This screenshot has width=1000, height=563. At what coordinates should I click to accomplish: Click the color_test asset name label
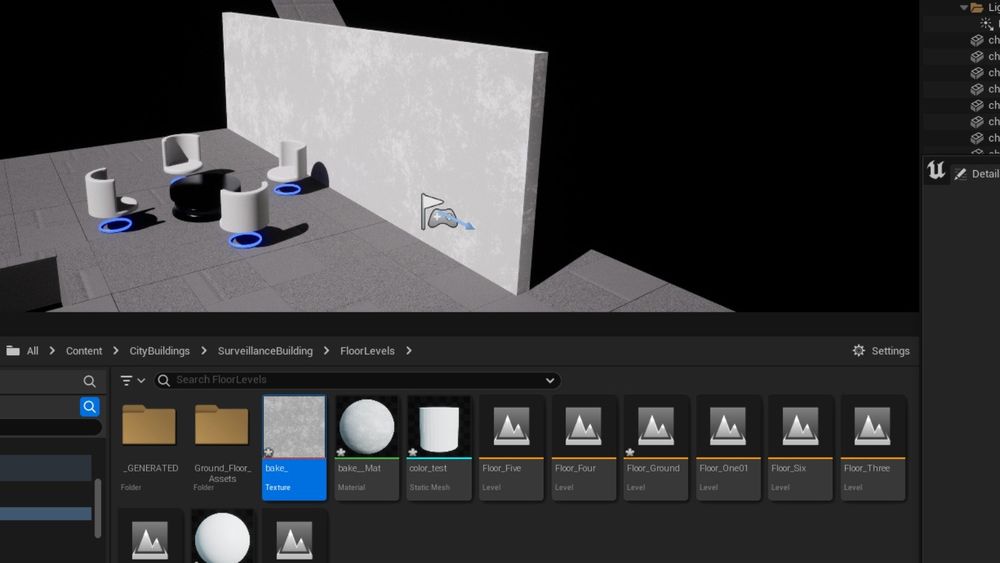tap(428, 468)
